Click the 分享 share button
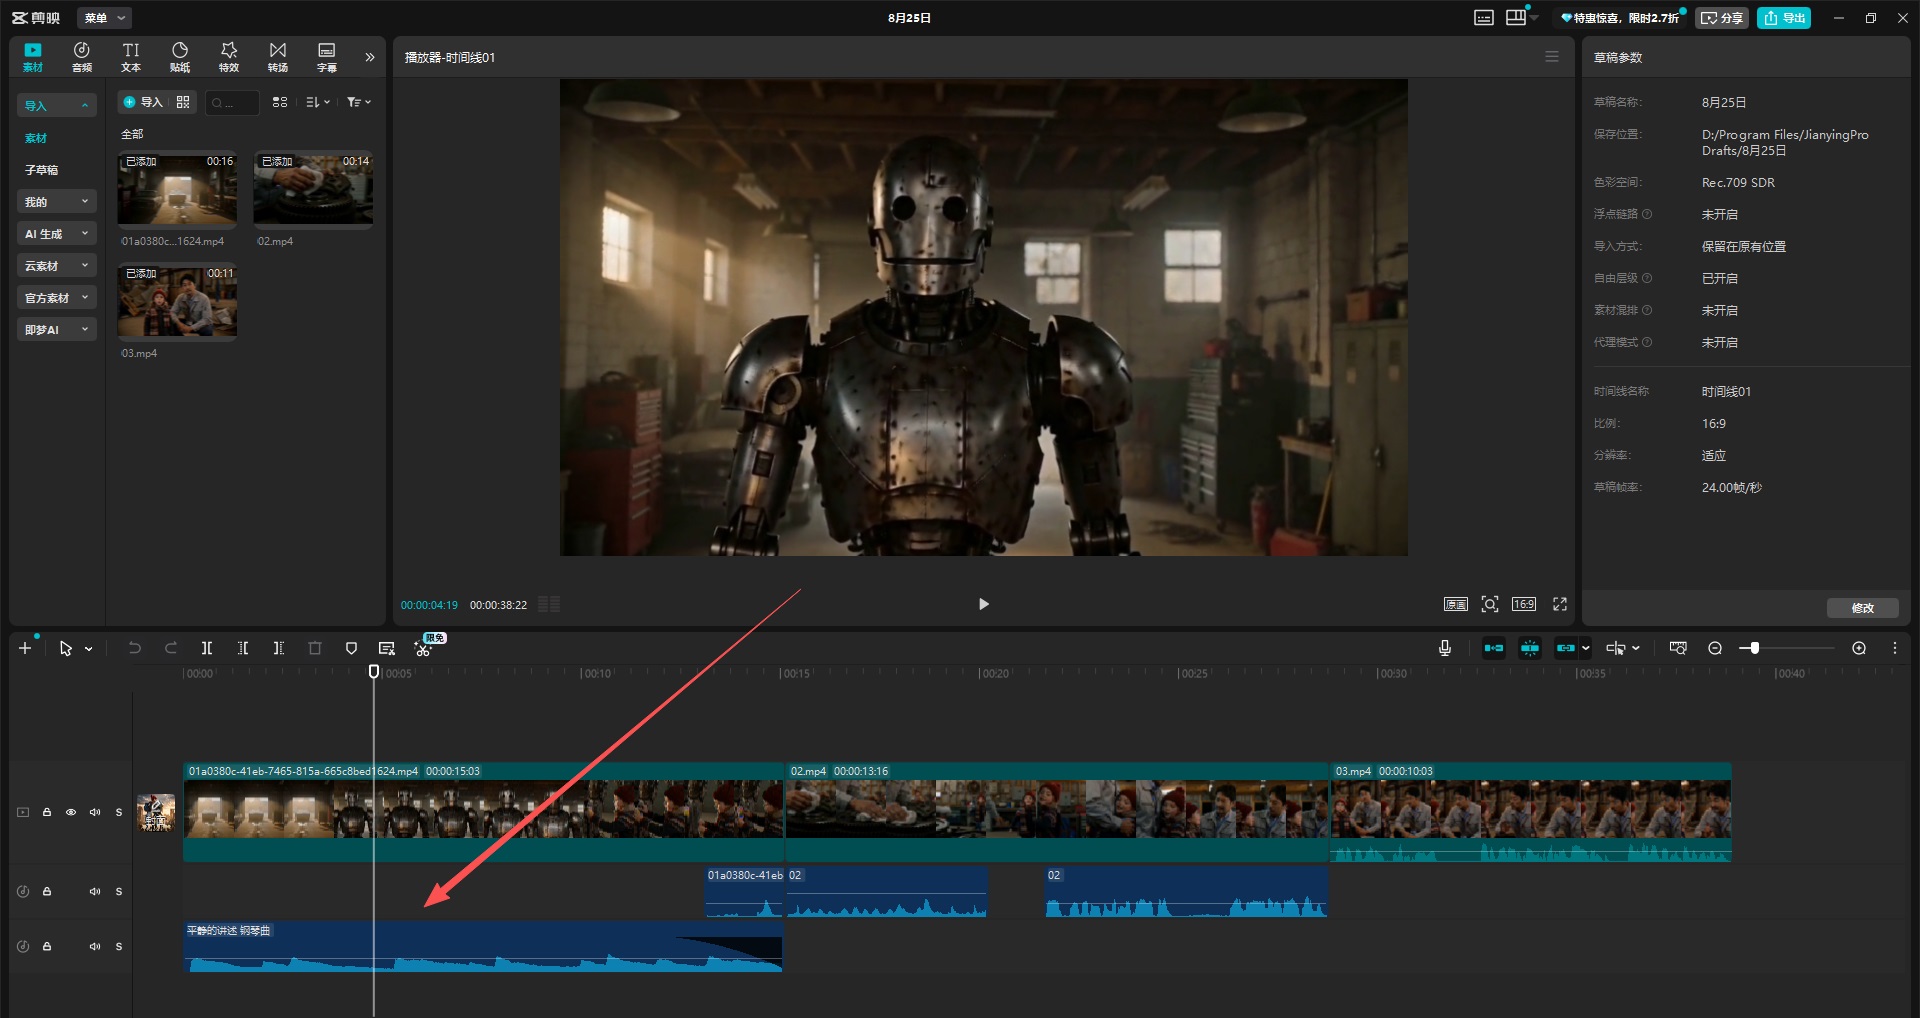This screenshot has height=1018, width=1920. [1721, 18]
